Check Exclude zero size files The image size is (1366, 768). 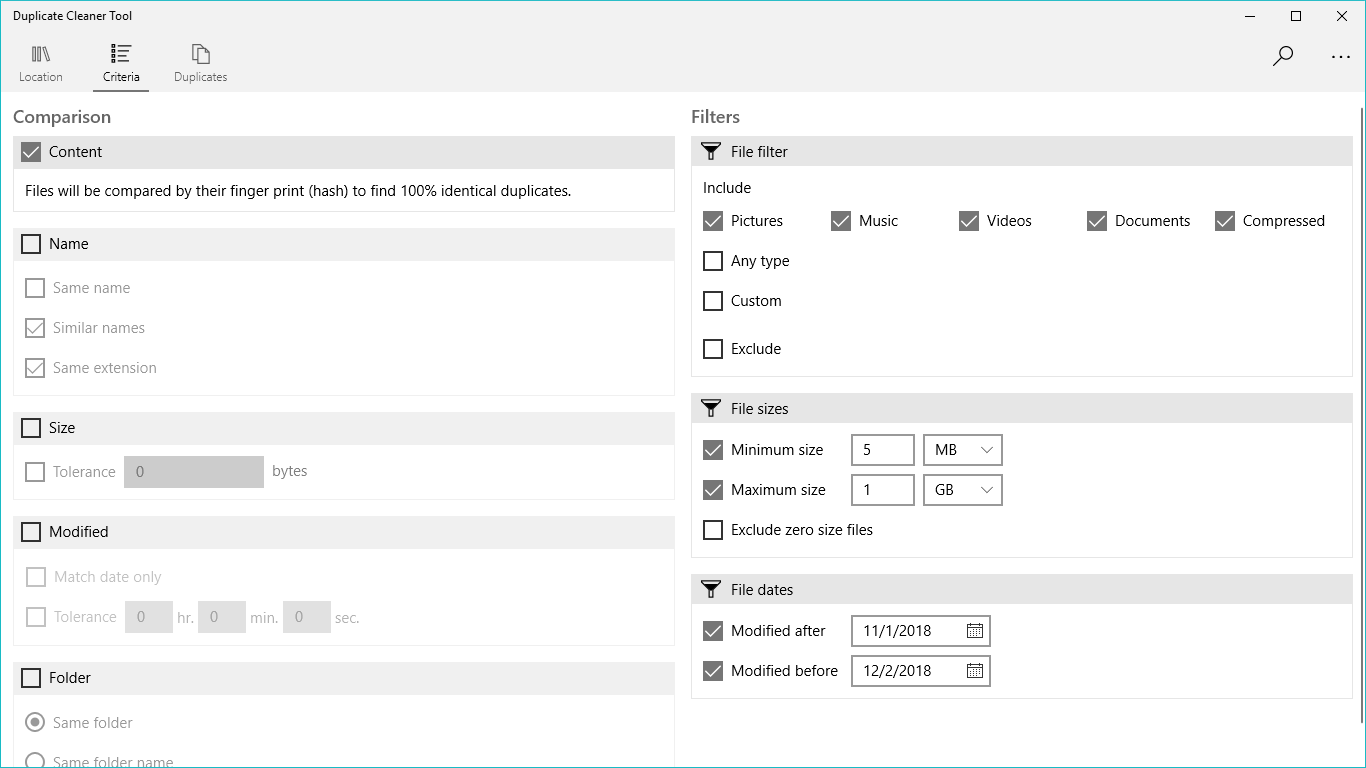713,530
